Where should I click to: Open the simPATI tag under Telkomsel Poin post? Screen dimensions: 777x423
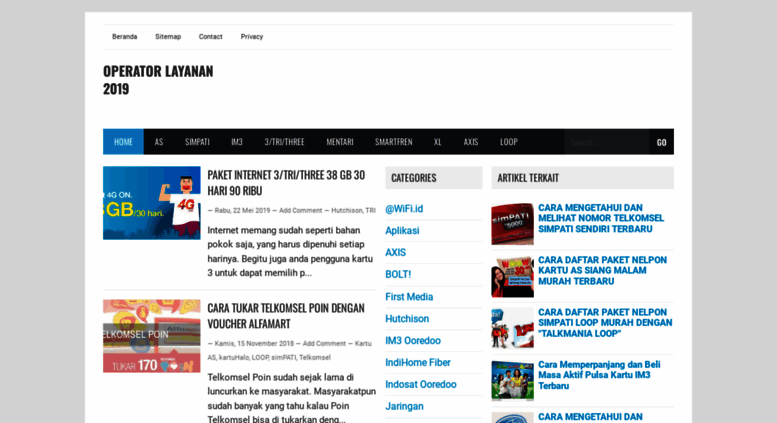click(283, 357)
